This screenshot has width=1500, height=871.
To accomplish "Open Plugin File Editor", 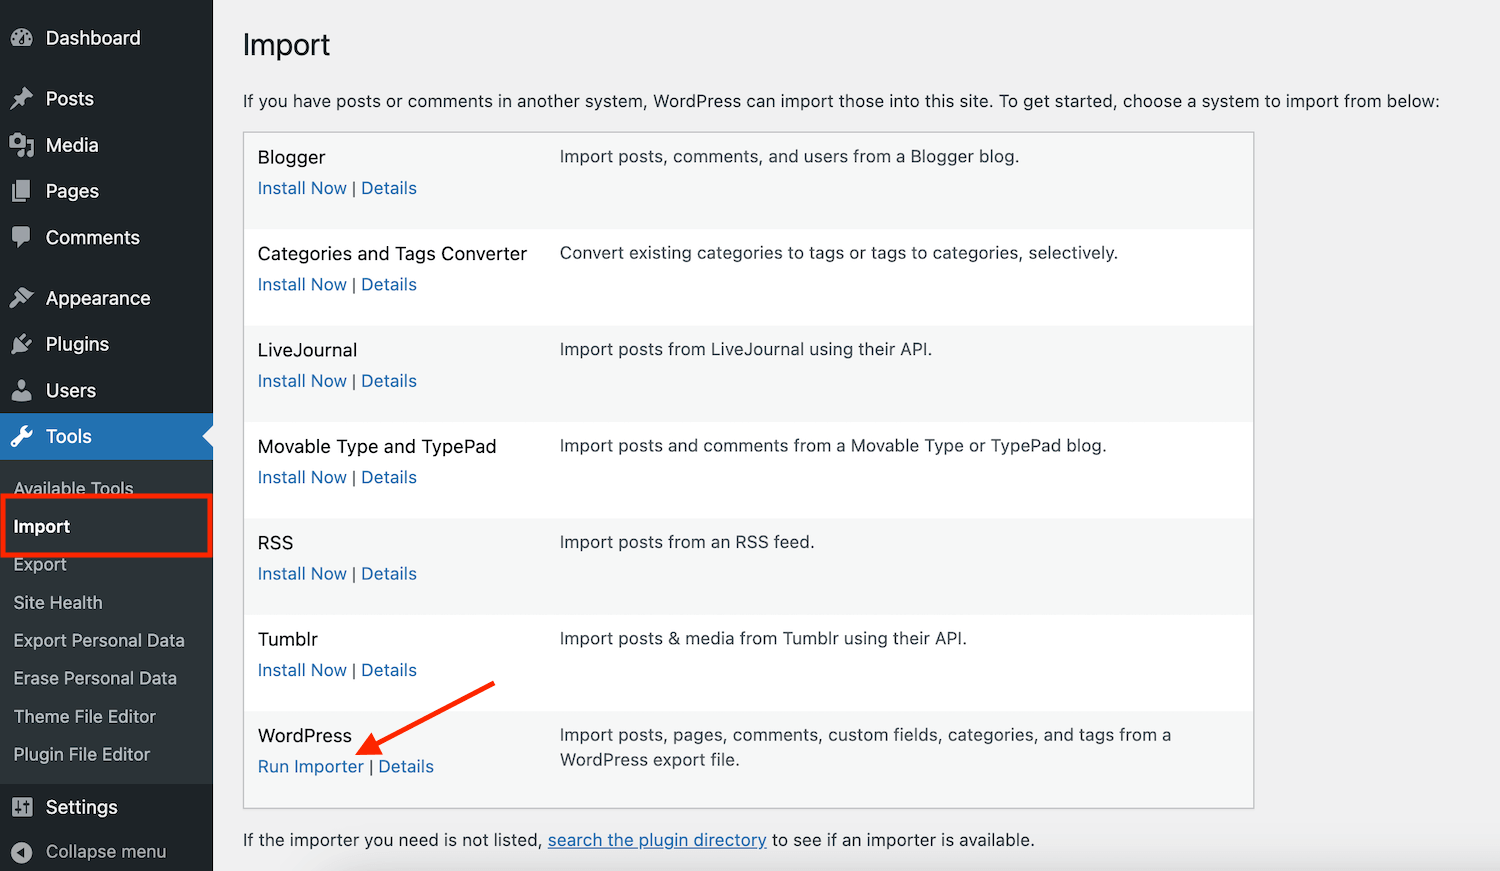I will [x=82, y=754].
